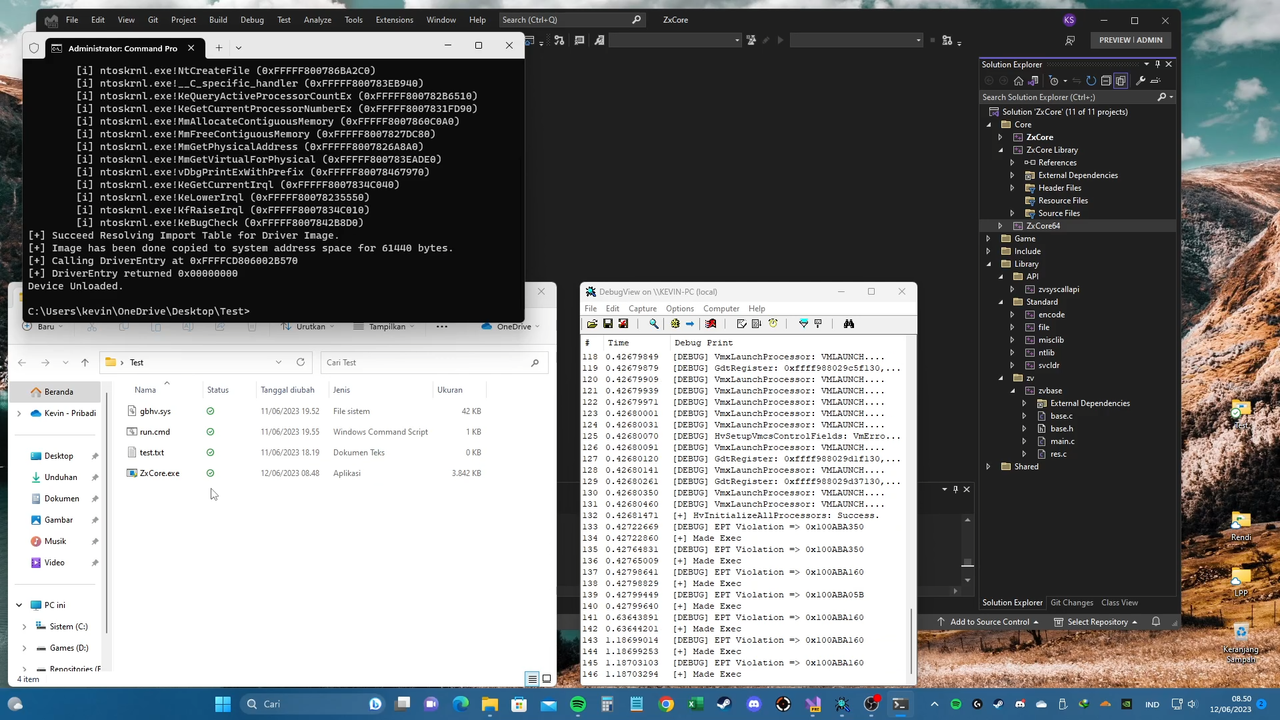This screenshot has width=1280, height=720.
Task: Click Add to Source Control
Action: click(990, 622)
